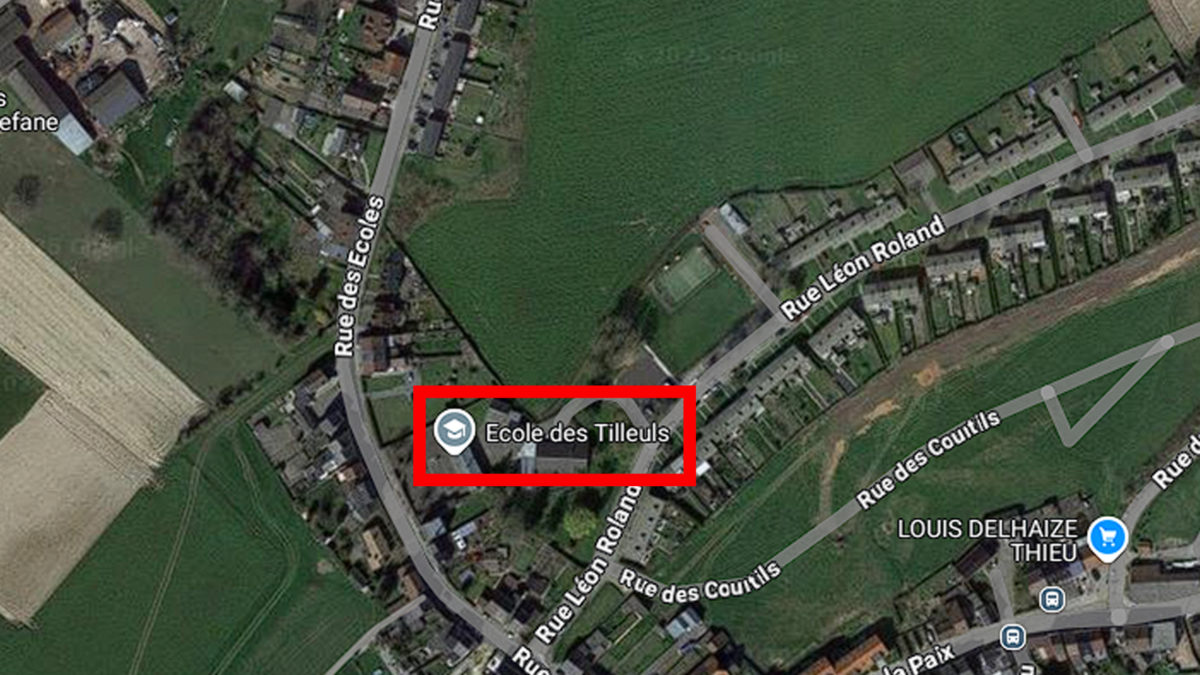This screenshot has height=675, width=1200.
Task: Click the green sports court beside Rue Léon Roland
Action: 686,275
